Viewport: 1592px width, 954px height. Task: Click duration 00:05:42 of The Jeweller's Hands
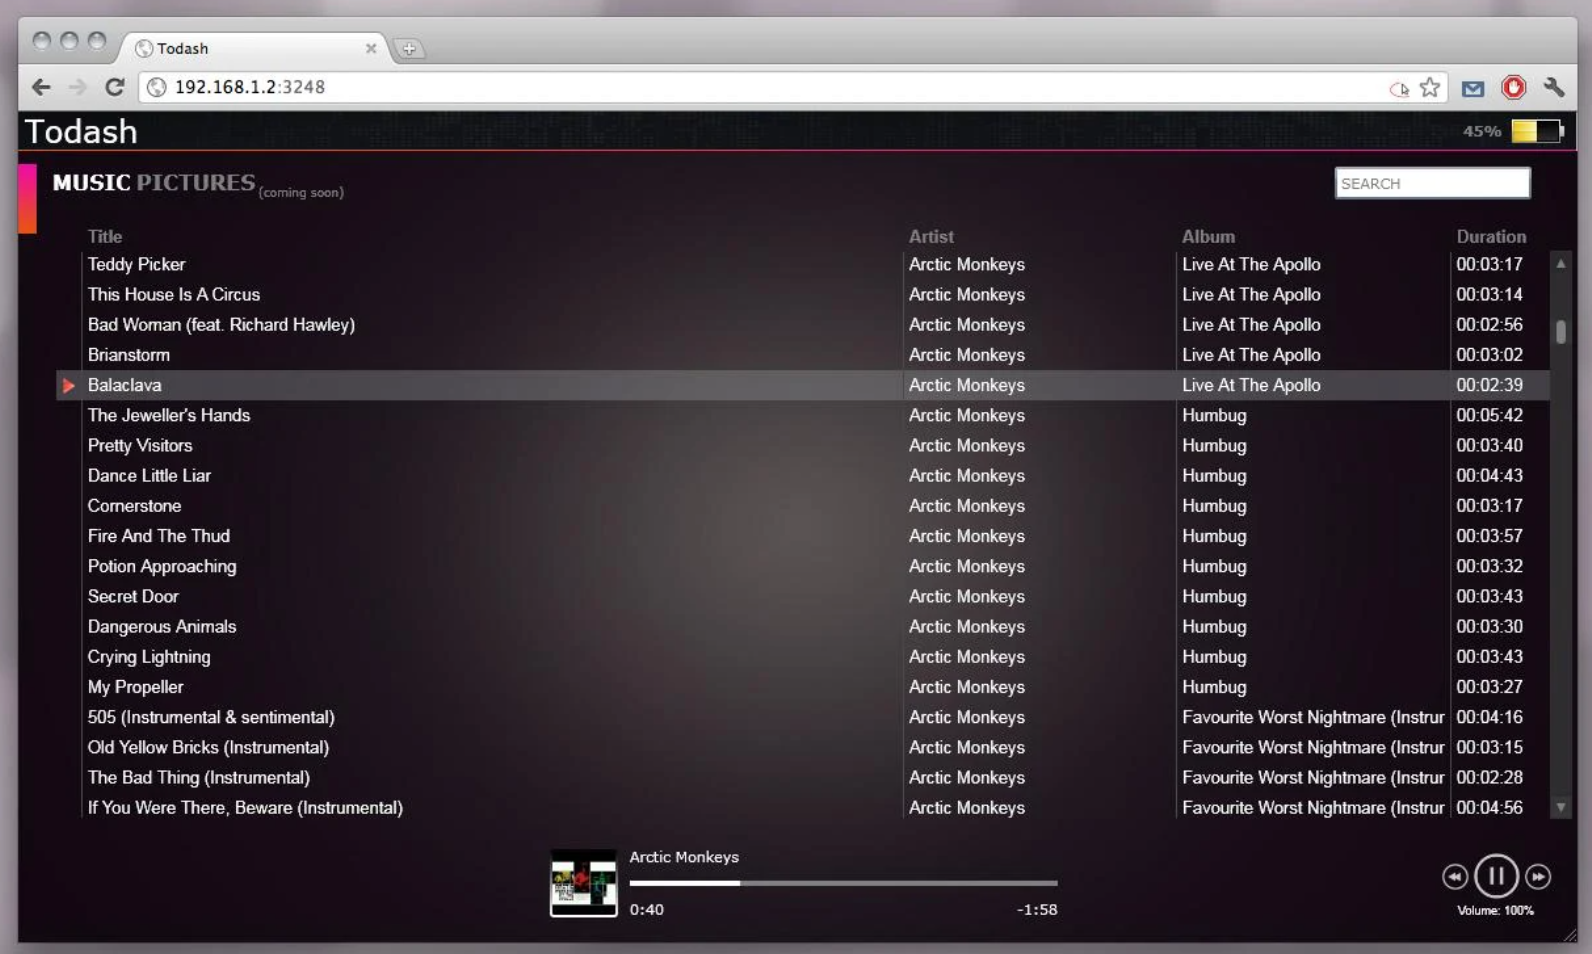click(1489, 415)
